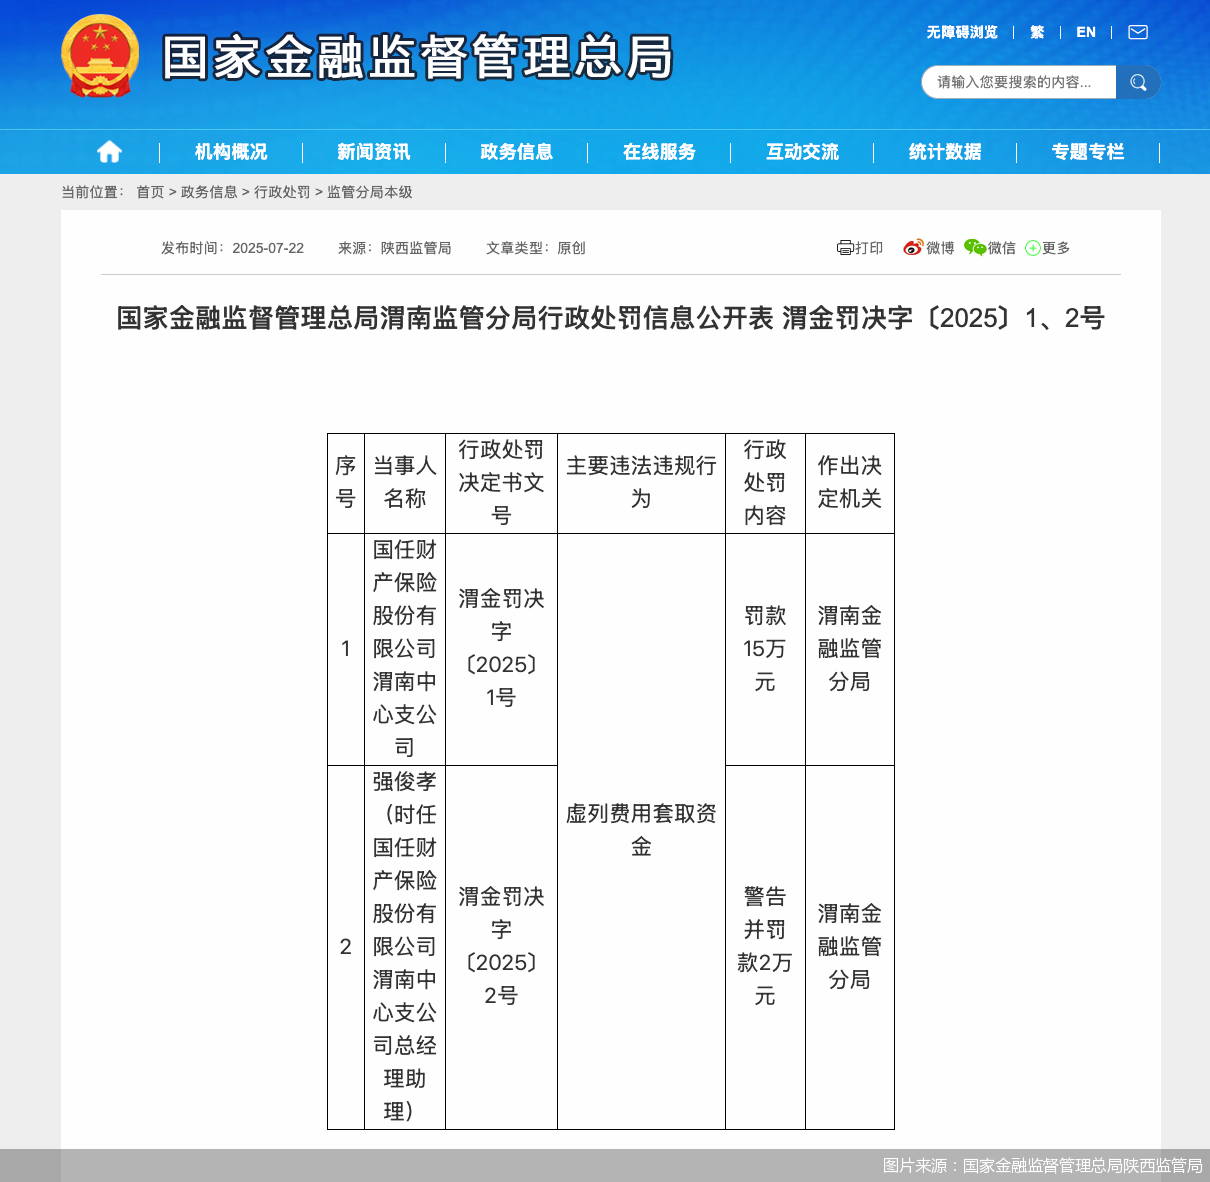Click the national emblem logo

pos(100,56)
